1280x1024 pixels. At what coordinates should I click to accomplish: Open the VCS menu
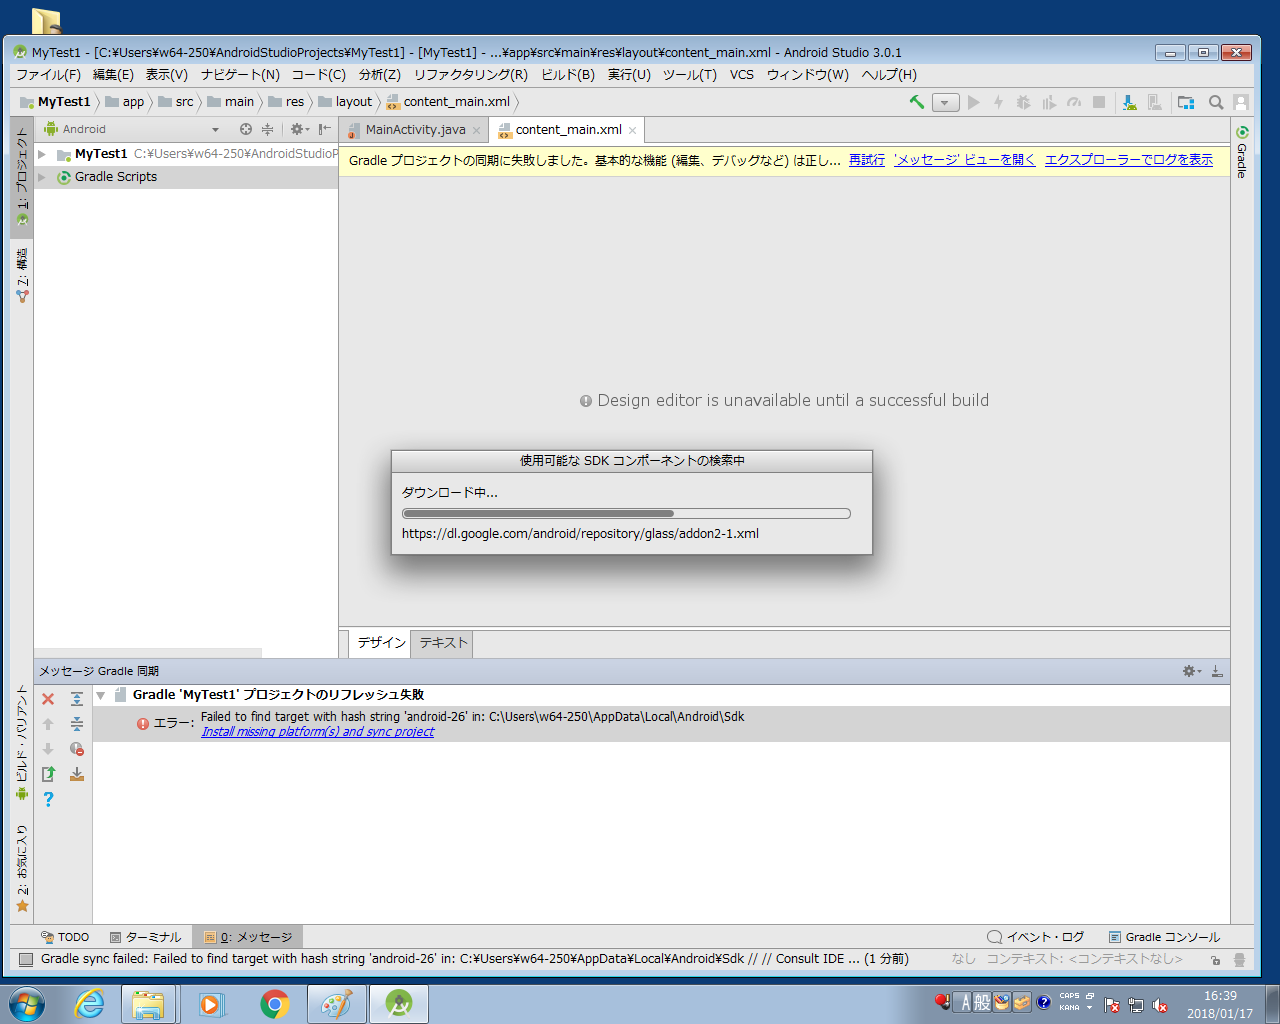[741, 75]
